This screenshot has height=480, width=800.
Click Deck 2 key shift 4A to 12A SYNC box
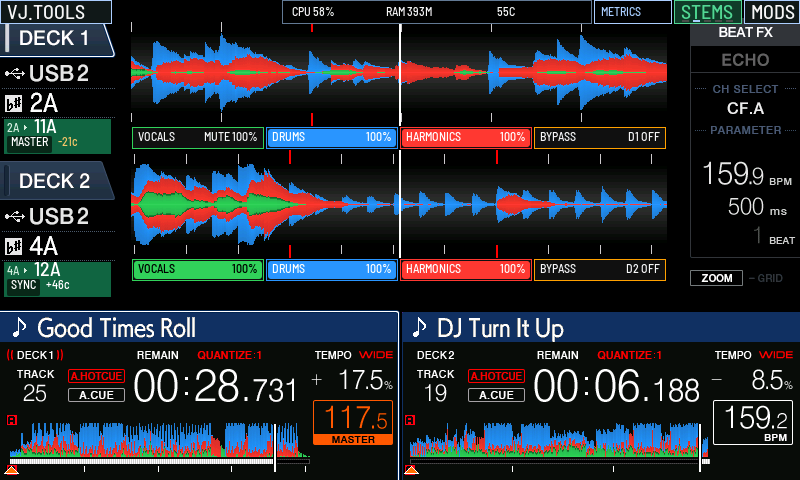[x=57, y=279]
